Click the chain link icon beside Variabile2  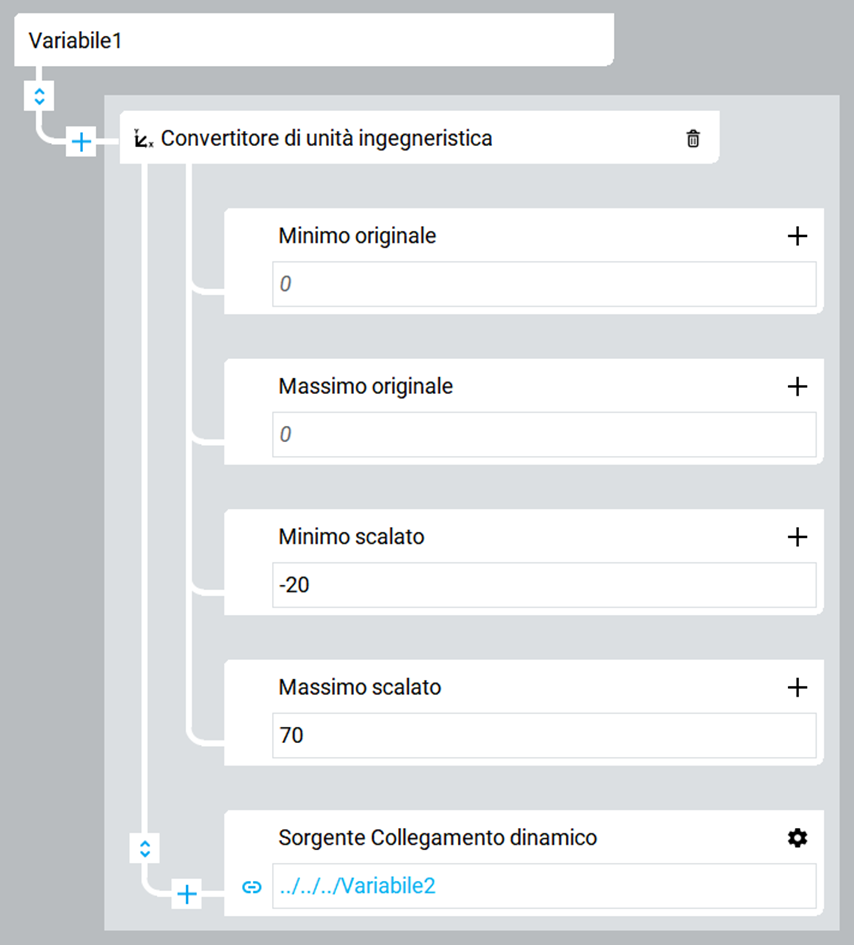[251, 887]
